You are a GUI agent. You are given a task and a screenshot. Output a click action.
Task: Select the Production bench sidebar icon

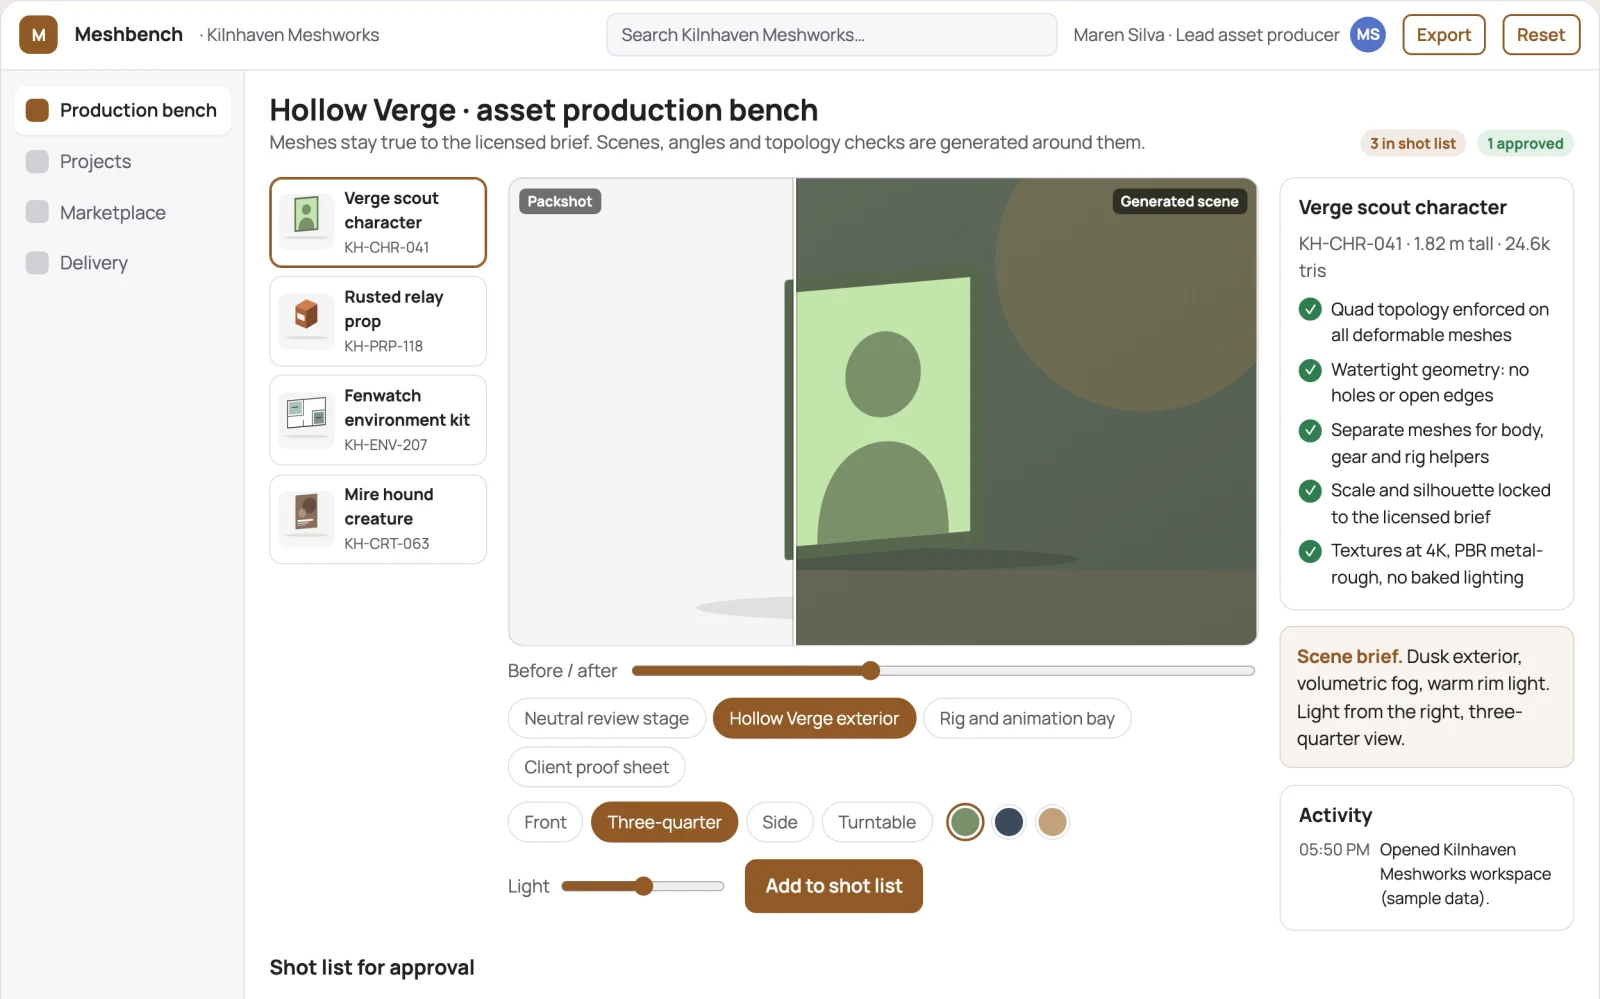(x=37, y=110)
